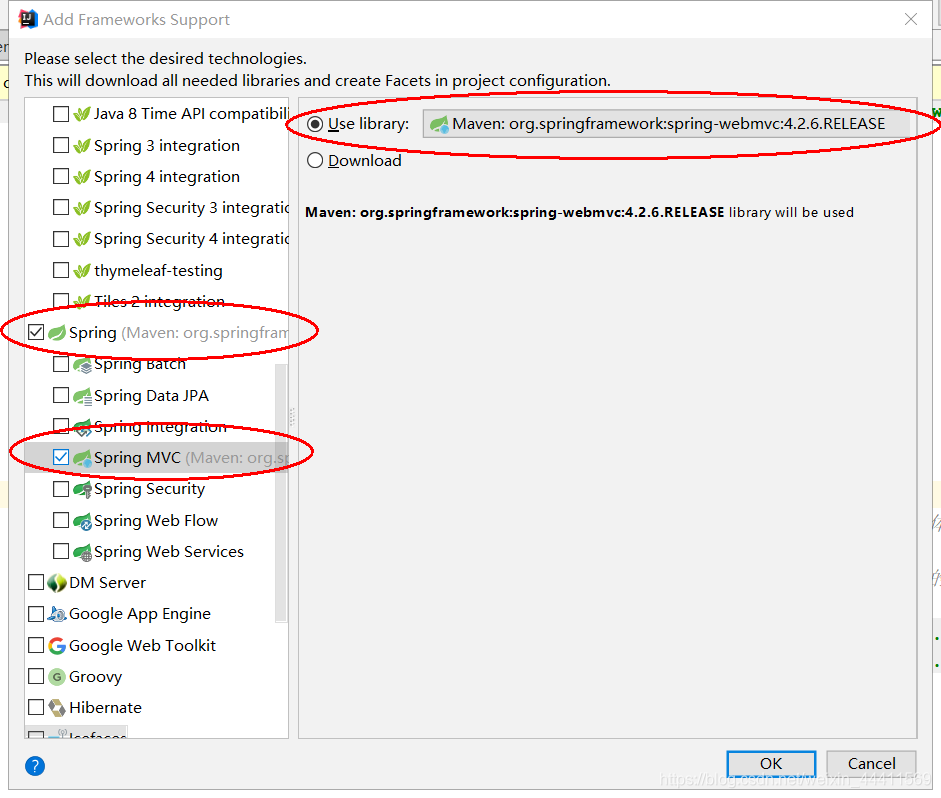Select the Spring Data JPA row text
The image size is (941, 798).
pos(151,396)
